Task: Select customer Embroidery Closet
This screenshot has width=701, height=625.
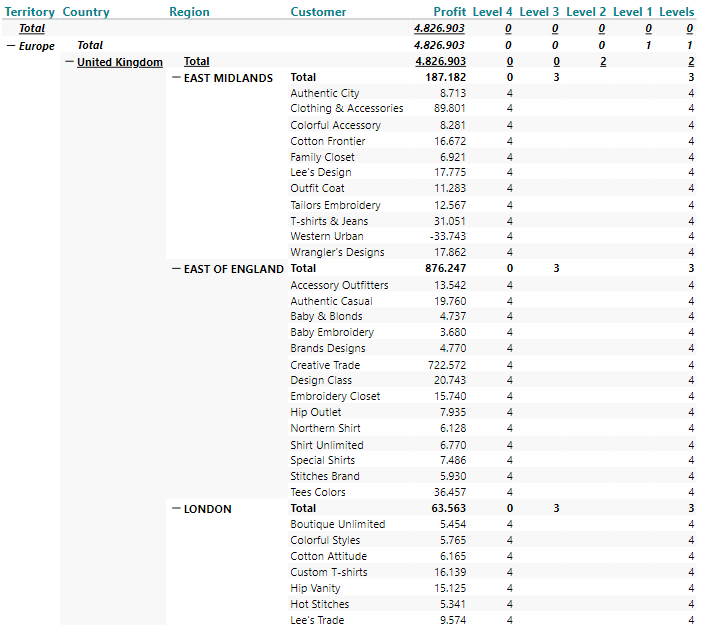Action: point(335,396)
